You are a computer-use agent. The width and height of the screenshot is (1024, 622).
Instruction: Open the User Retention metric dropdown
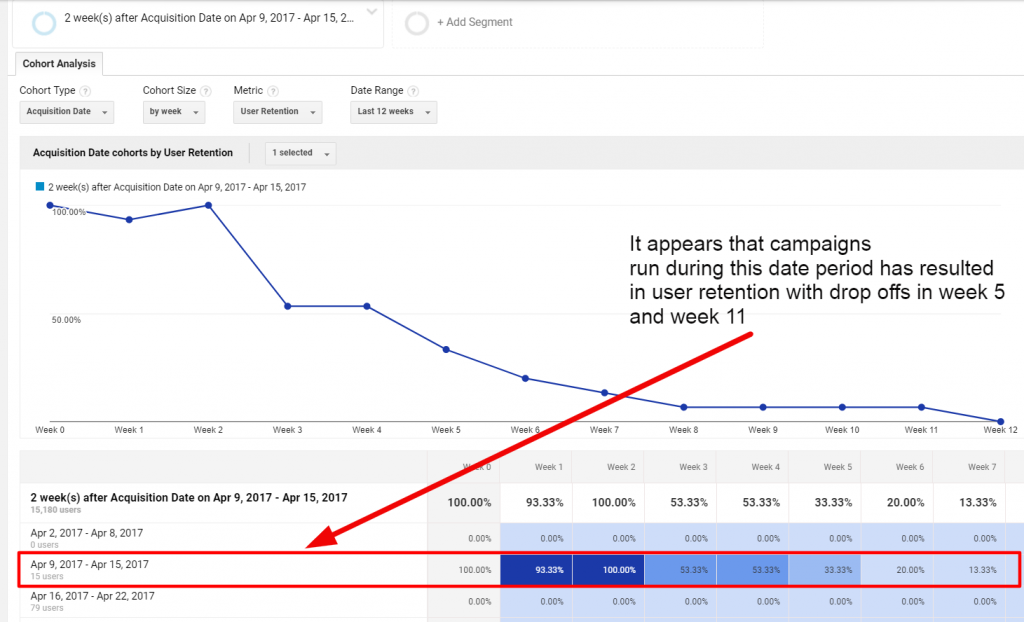pyautogui.click(x=277, y=112)
